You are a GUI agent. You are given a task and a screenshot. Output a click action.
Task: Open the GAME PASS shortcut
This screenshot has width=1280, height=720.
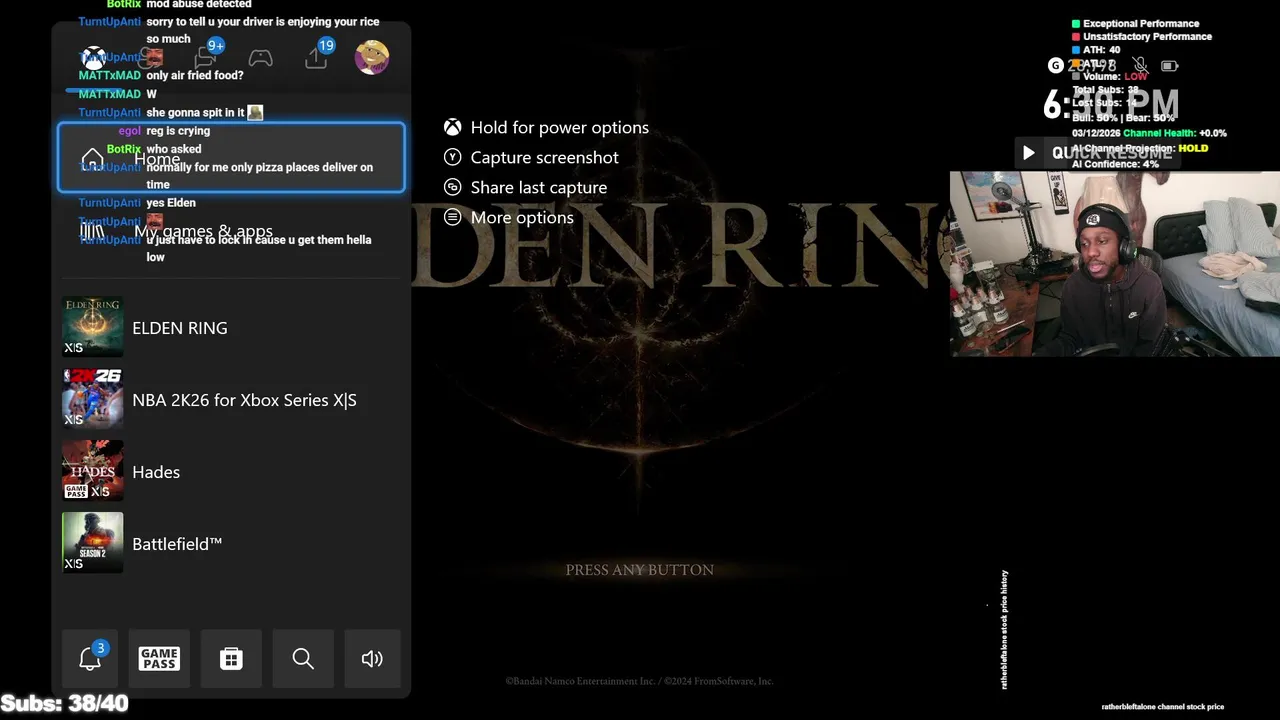(159, 658)
